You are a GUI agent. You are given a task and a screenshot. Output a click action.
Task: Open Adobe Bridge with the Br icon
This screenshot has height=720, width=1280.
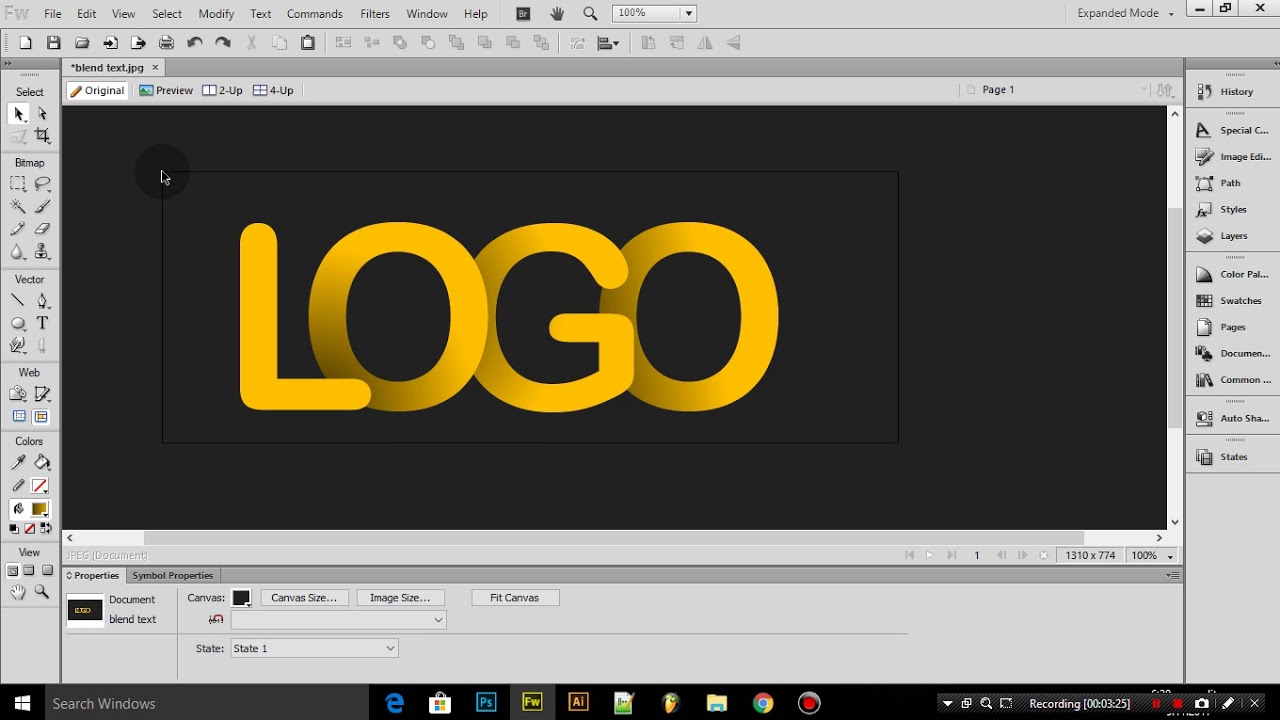click(x=523, y=14)
